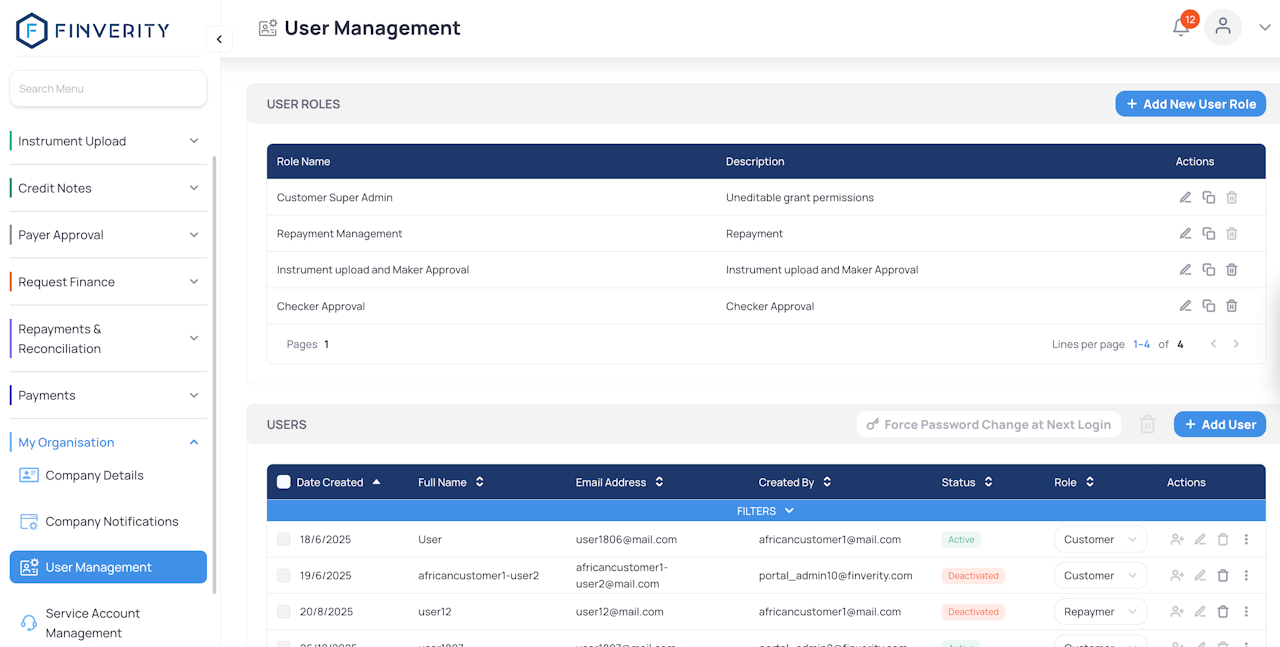The width and height of the screenshot is (1280, 647).
Task: Check the box for user created 18/6/2025
Action: coord(284,540)
